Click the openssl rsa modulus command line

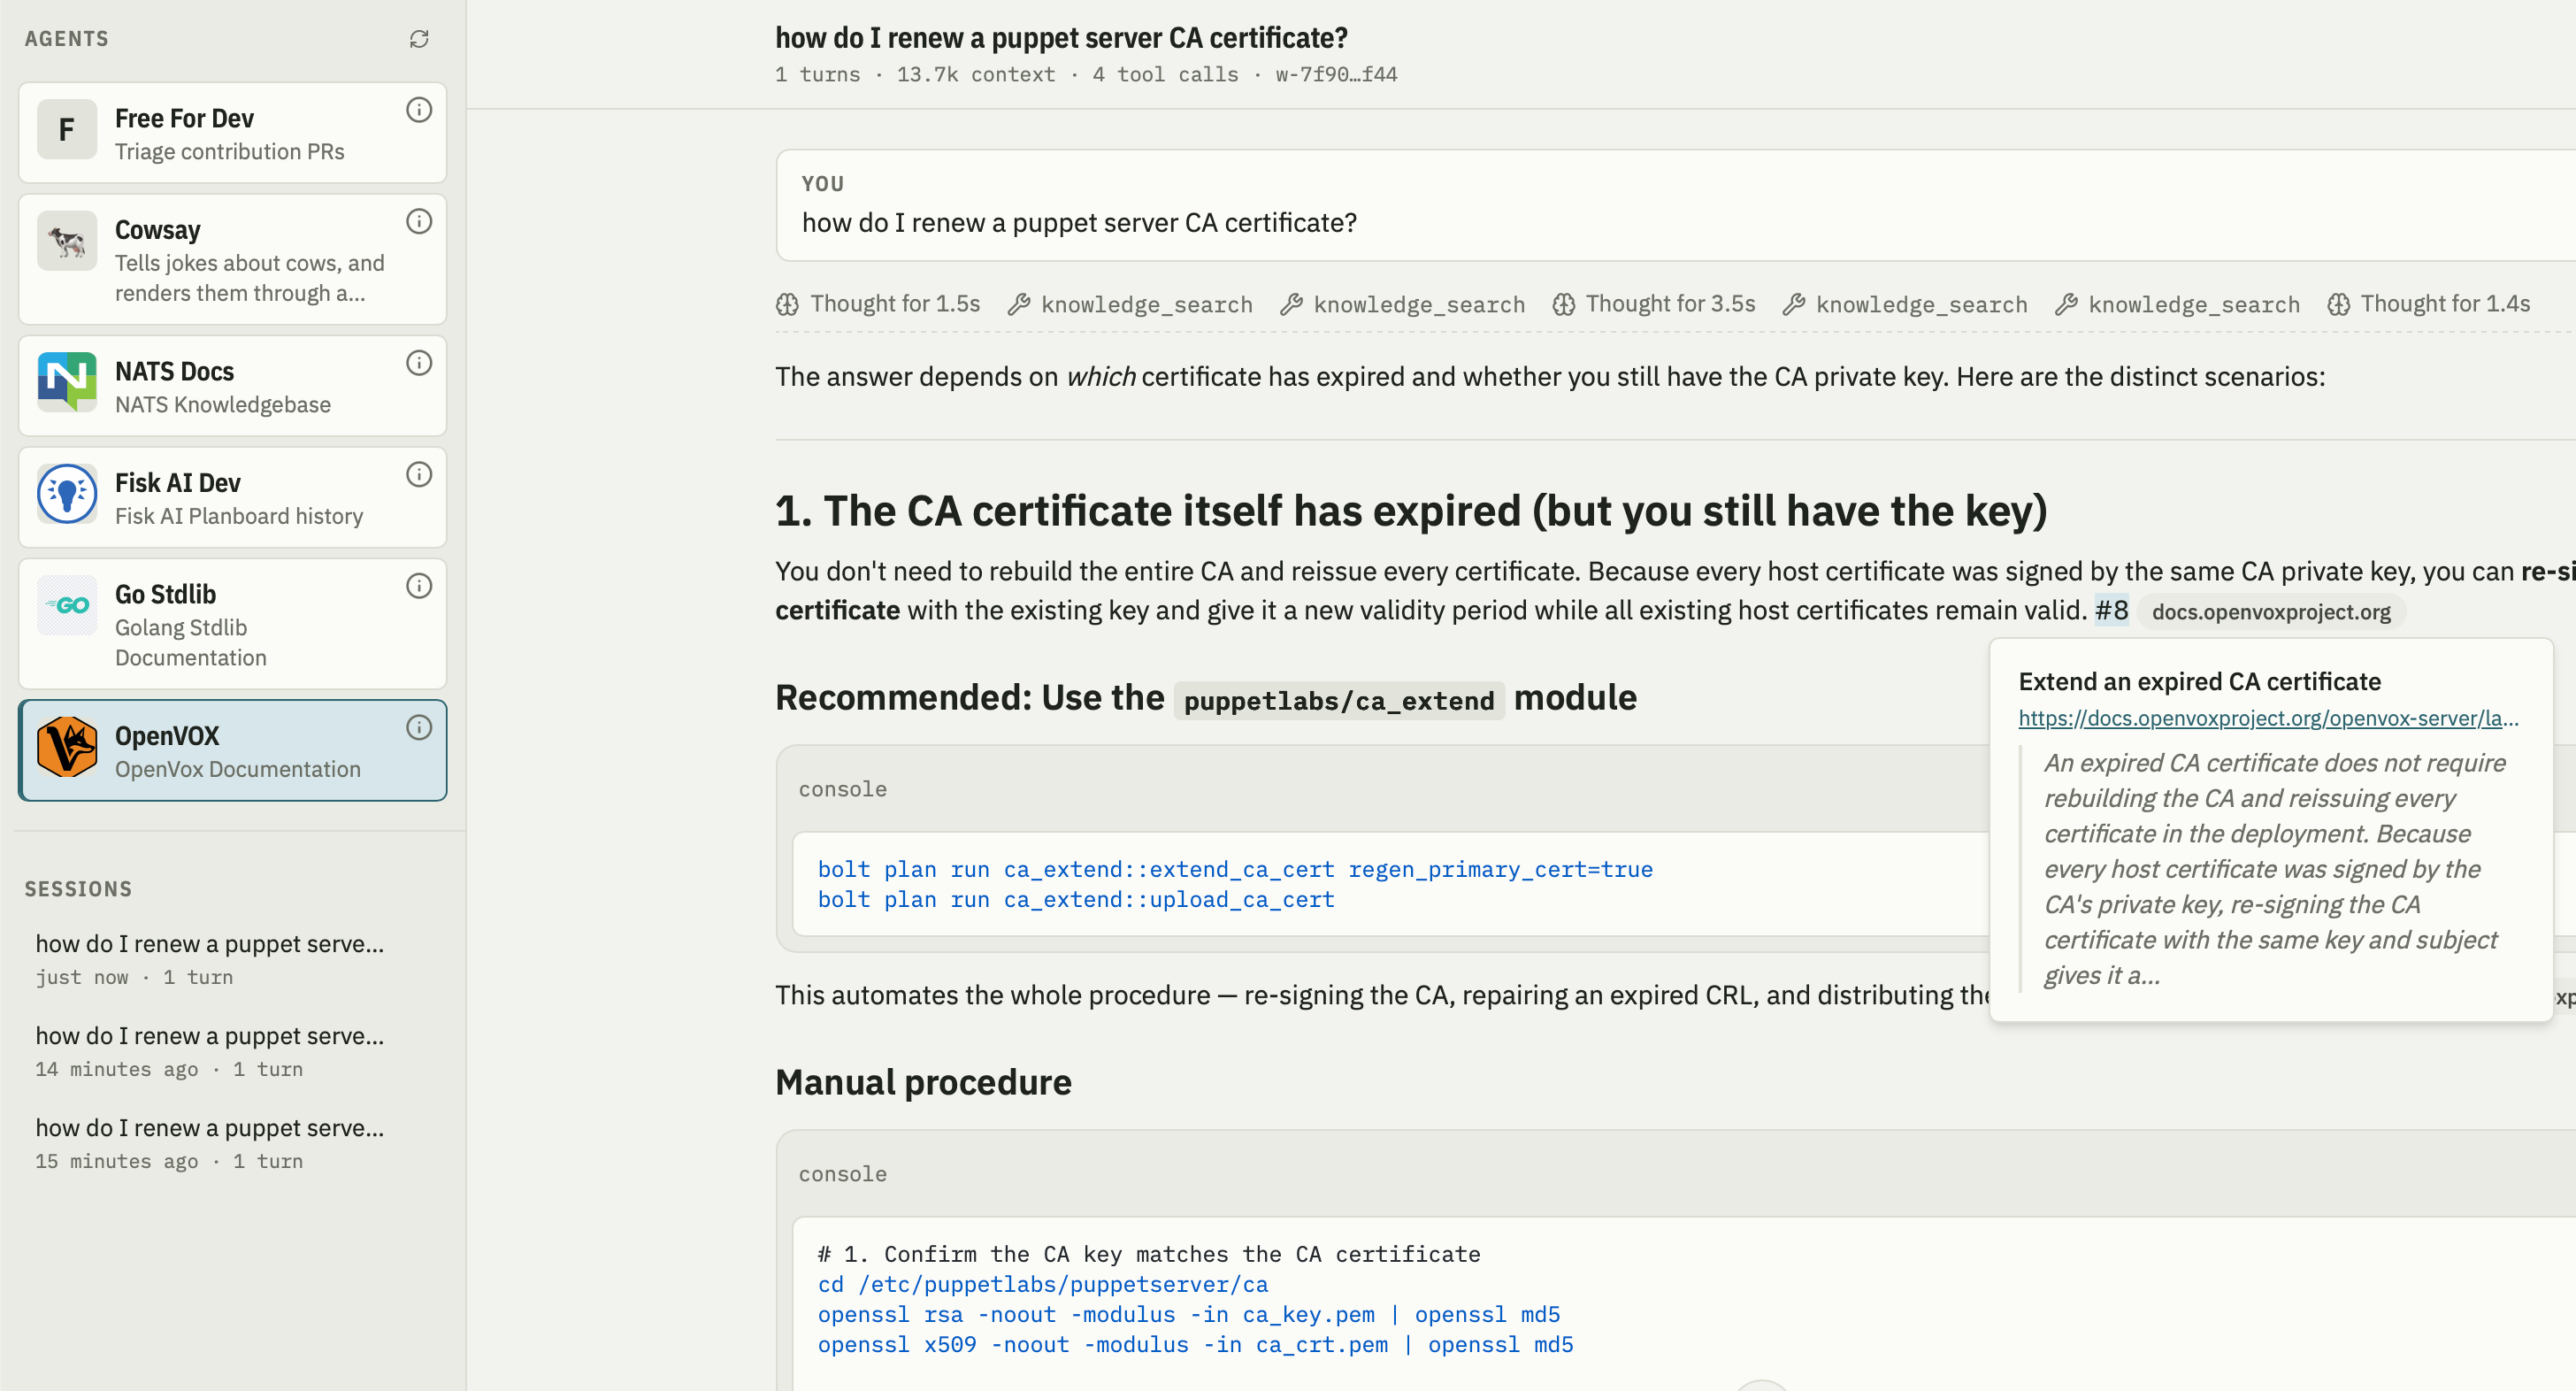(1188, 1315)
